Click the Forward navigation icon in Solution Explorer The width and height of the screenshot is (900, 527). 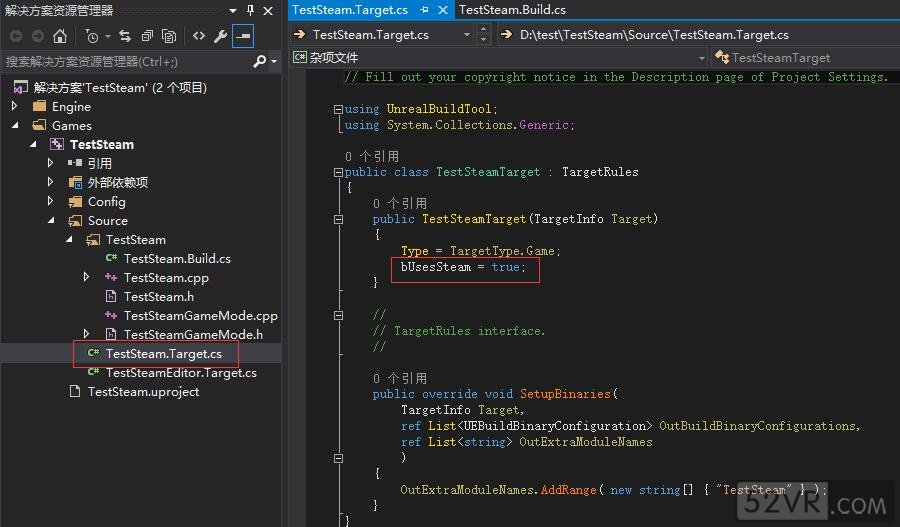coord(38,36)
